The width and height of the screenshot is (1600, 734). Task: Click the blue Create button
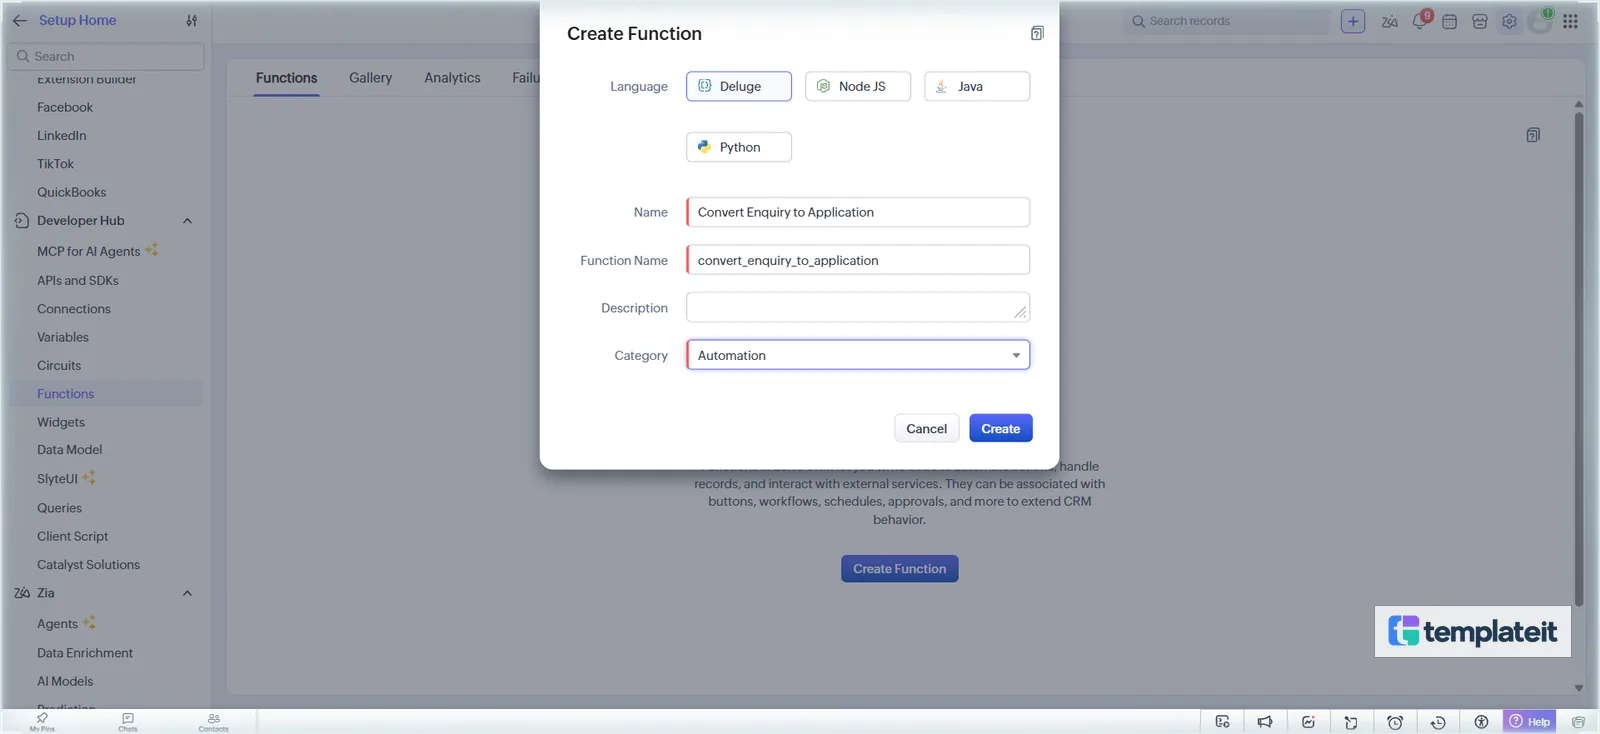1001,428
